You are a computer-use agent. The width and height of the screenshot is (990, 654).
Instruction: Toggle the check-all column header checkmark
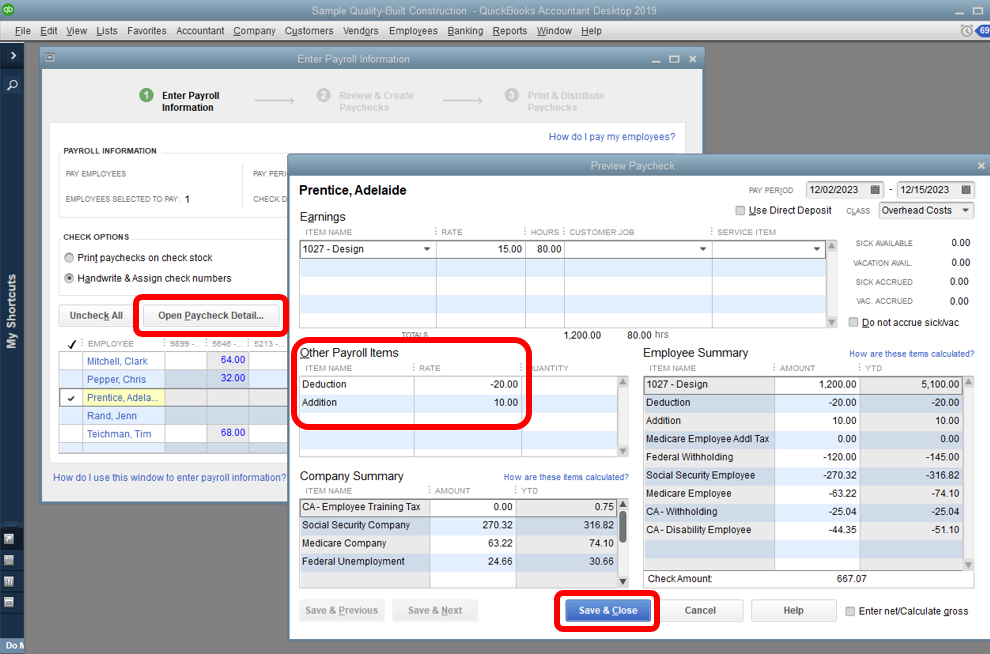point(71,344)
